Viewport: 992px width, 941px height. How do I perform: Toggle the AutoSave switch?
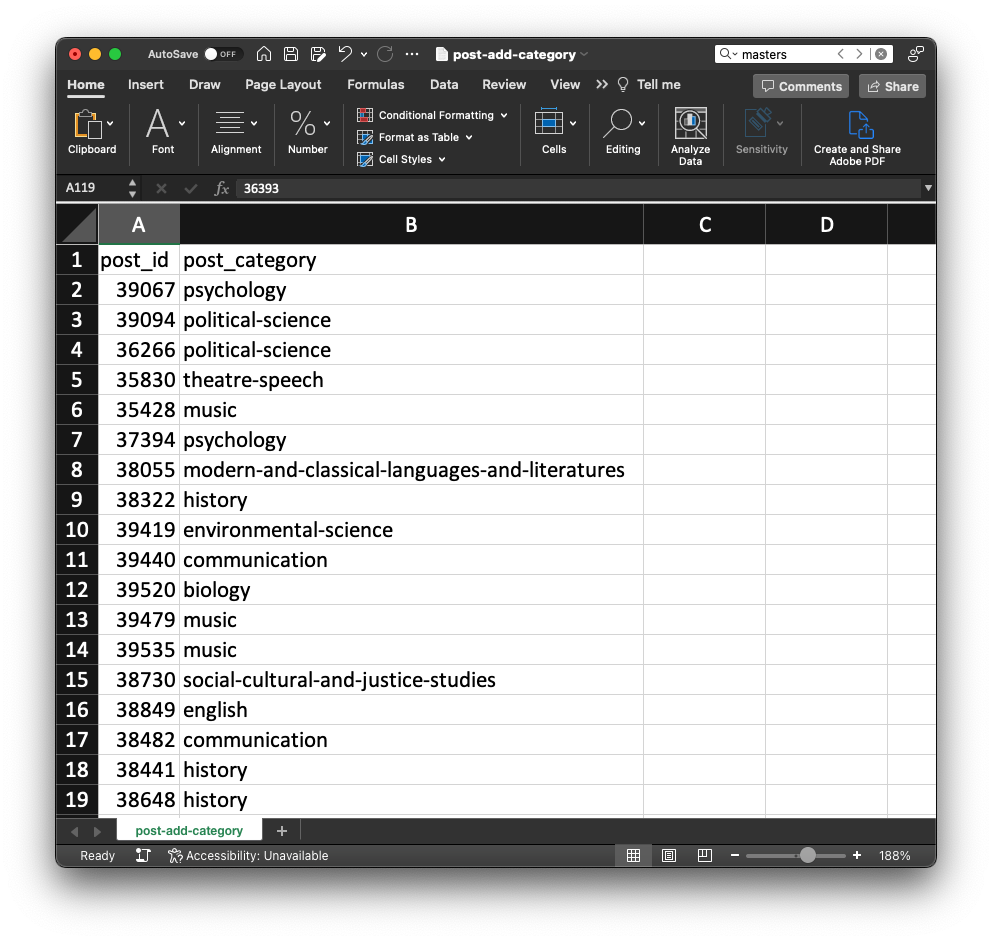(222, 54)
